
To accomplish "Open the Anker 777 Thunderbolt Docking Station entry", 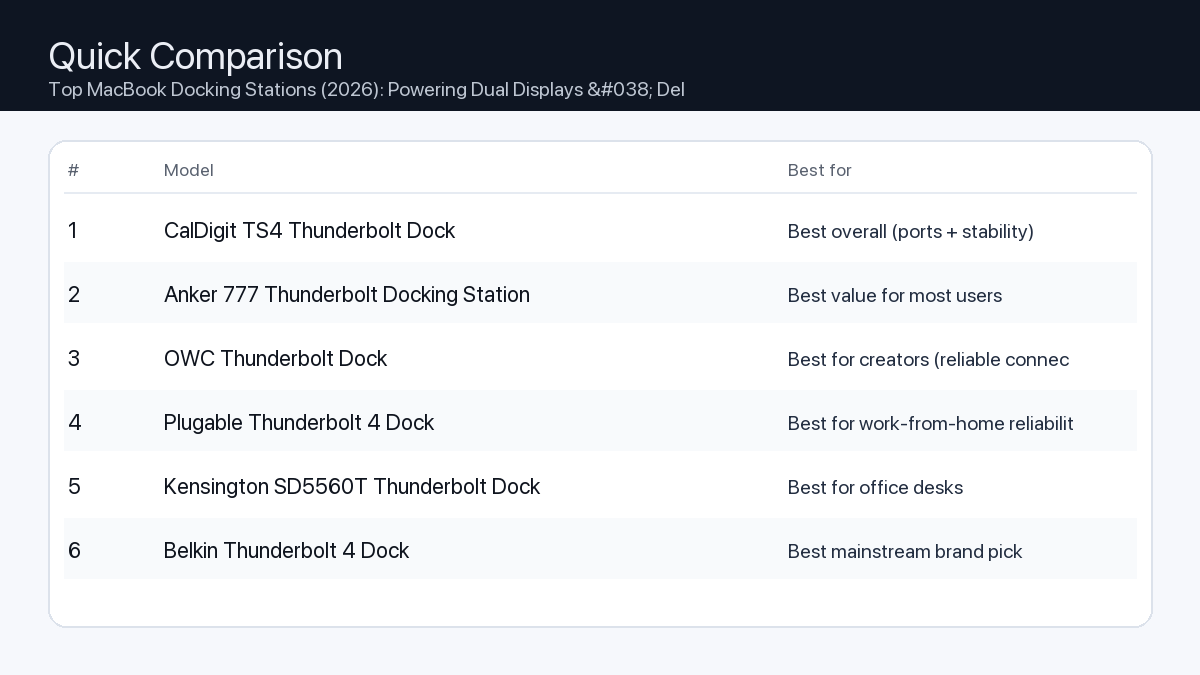I will (x=347, y=295).
